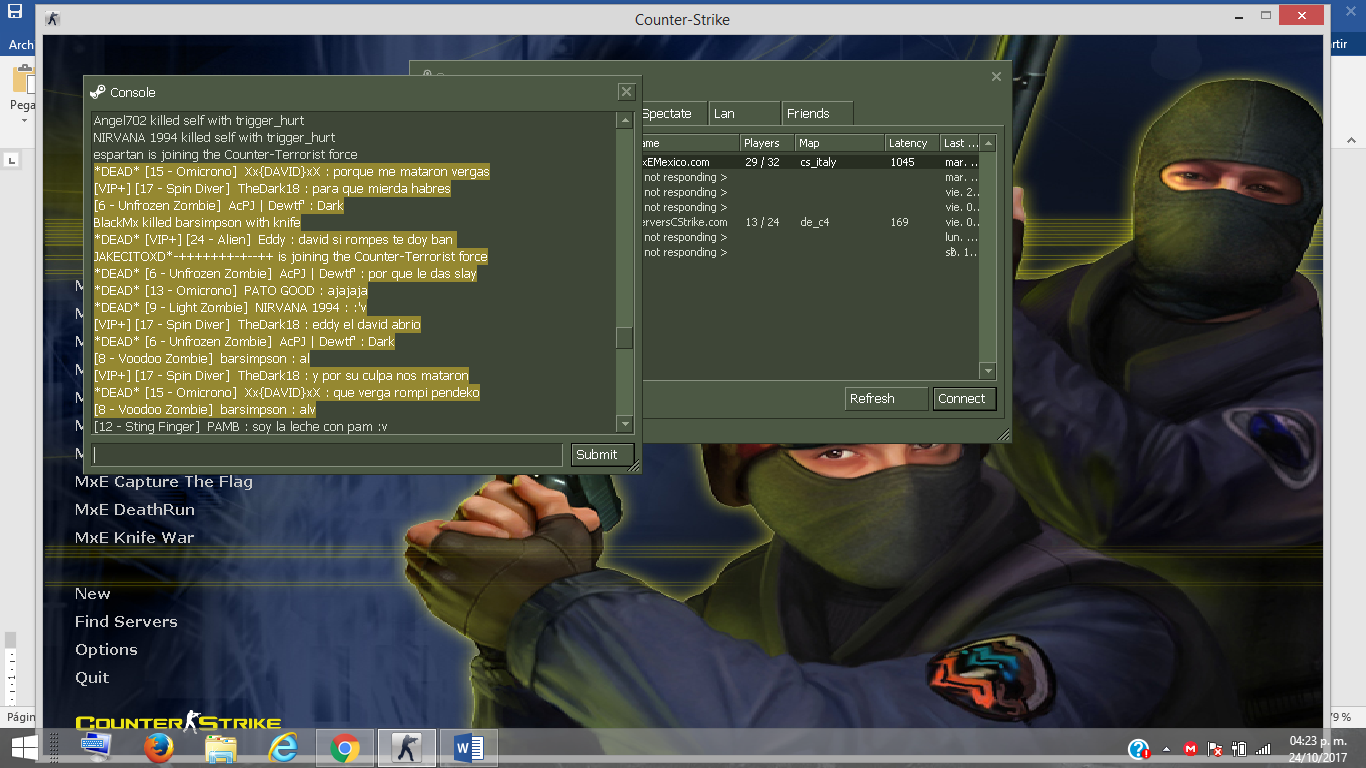
Task: Click Submit in the Console
Action: [602, 454]
